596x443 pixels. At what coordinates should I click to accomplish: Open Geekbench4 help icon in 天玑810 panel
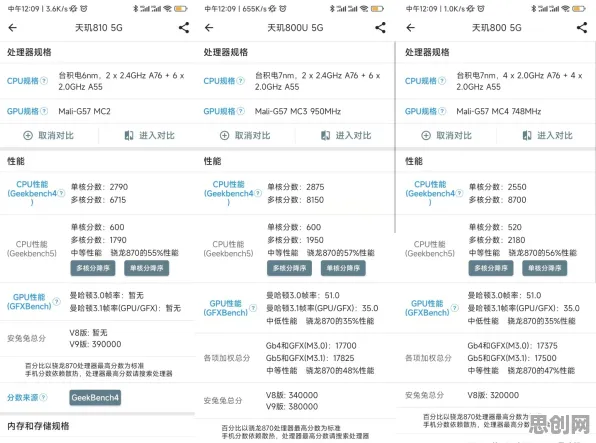[x=61, y=193]
